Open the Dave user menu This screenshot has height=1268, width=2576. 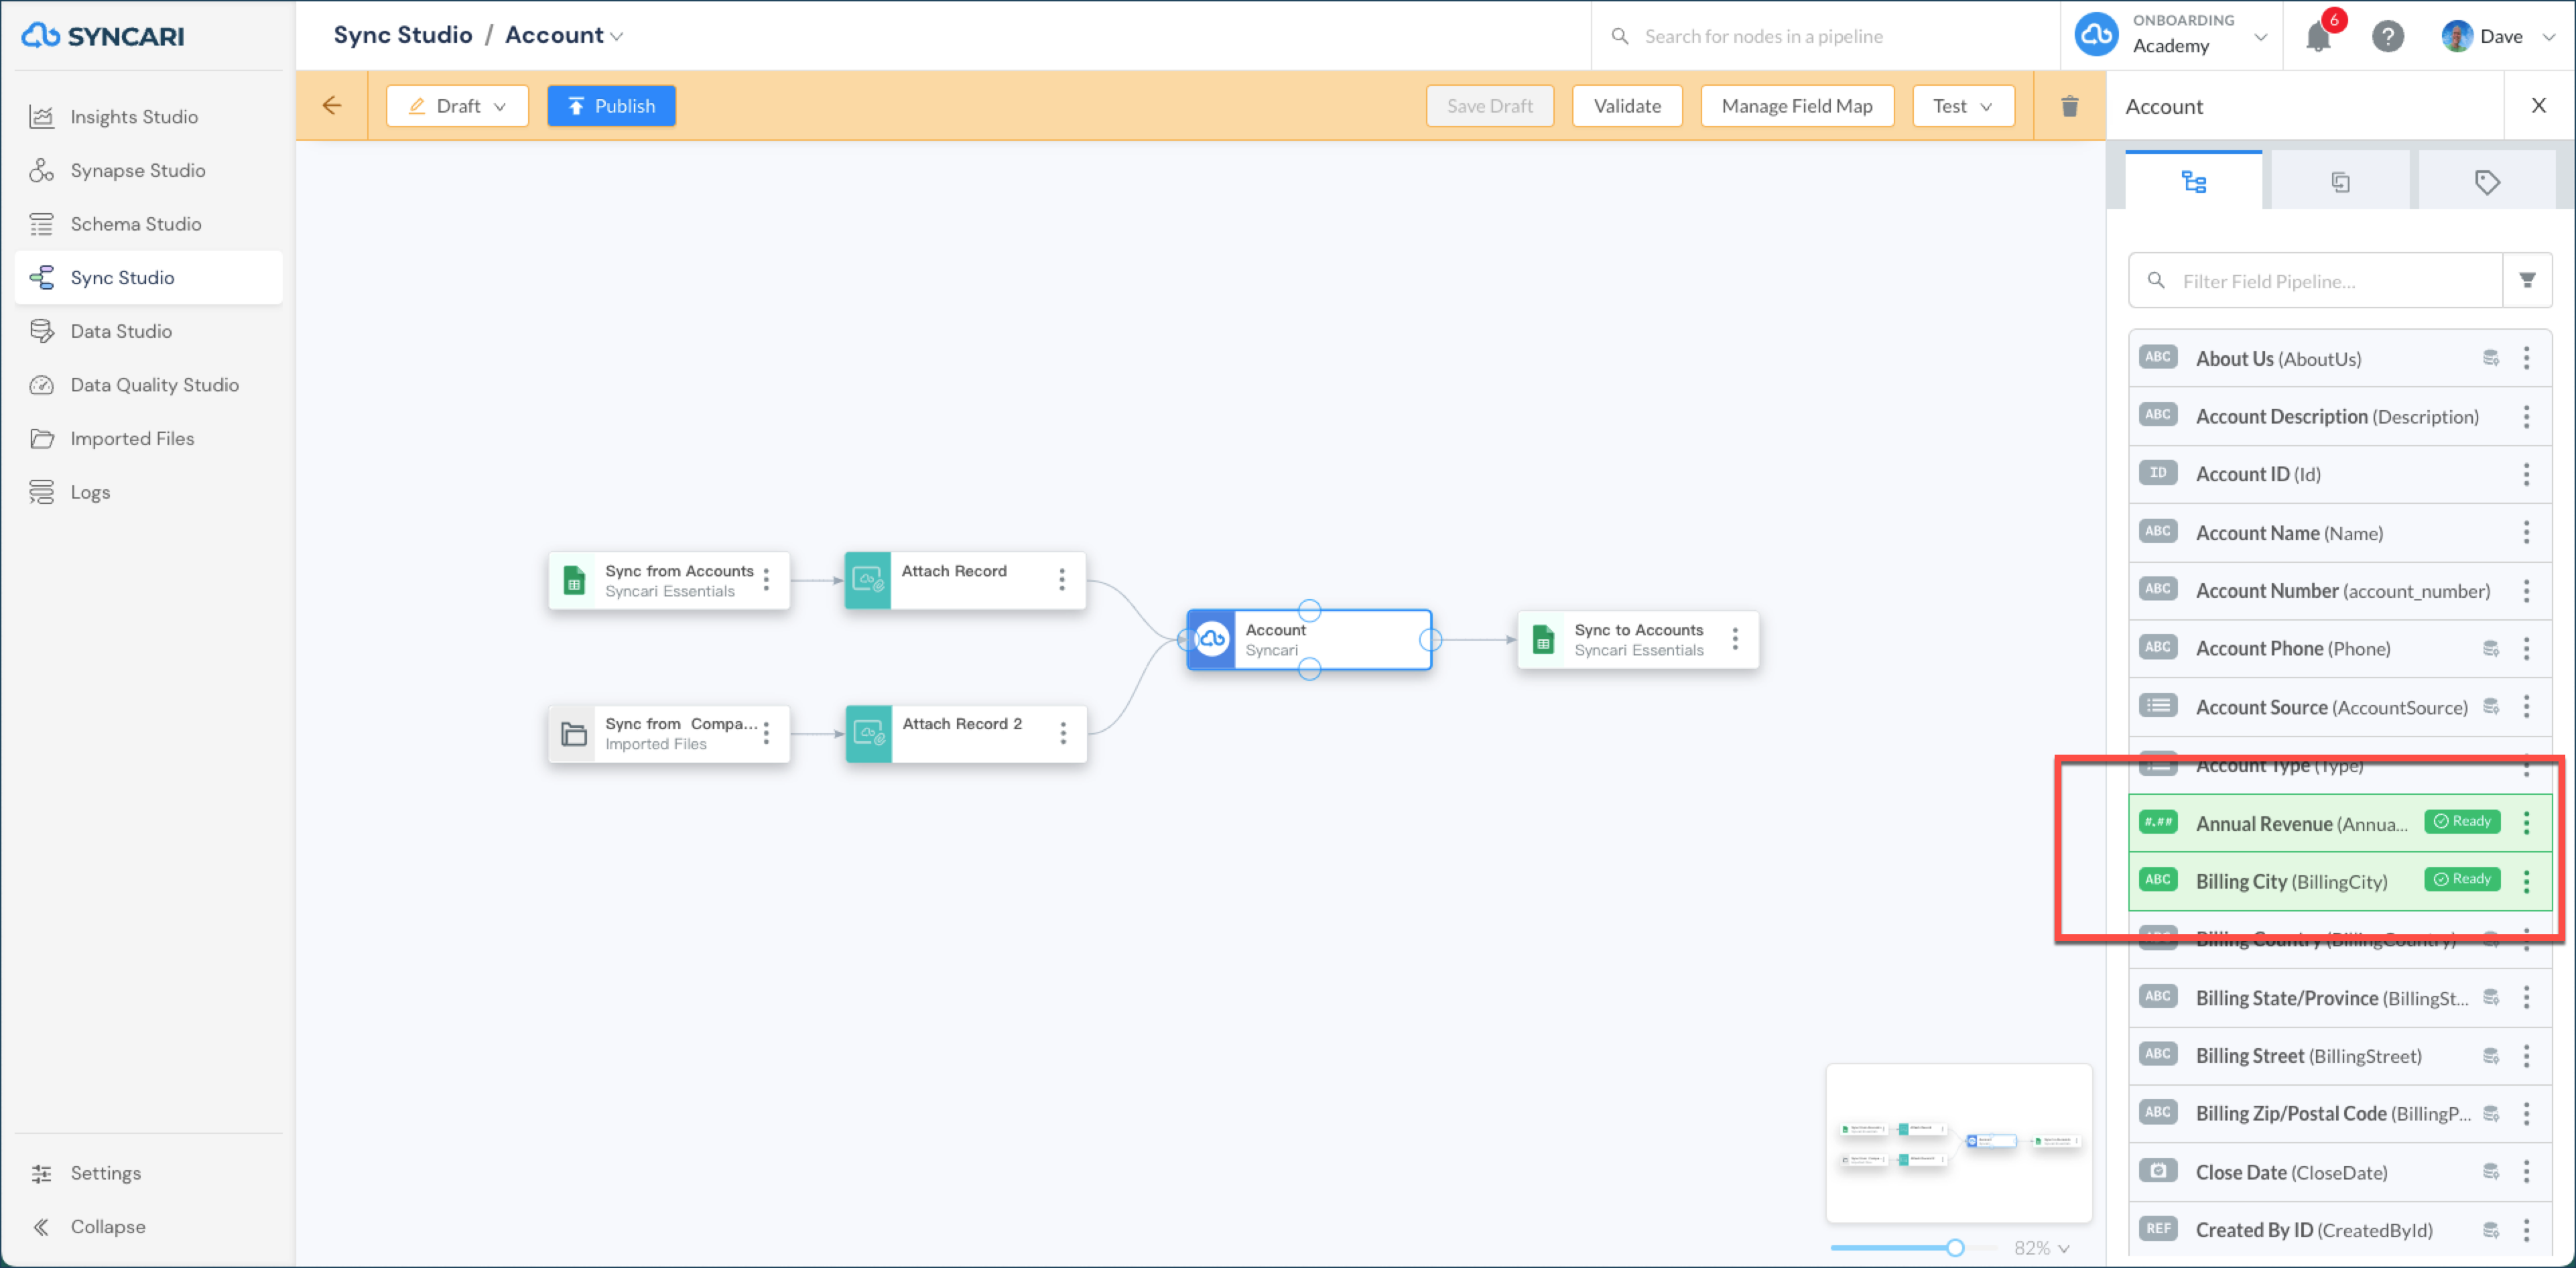point(2498,36)
